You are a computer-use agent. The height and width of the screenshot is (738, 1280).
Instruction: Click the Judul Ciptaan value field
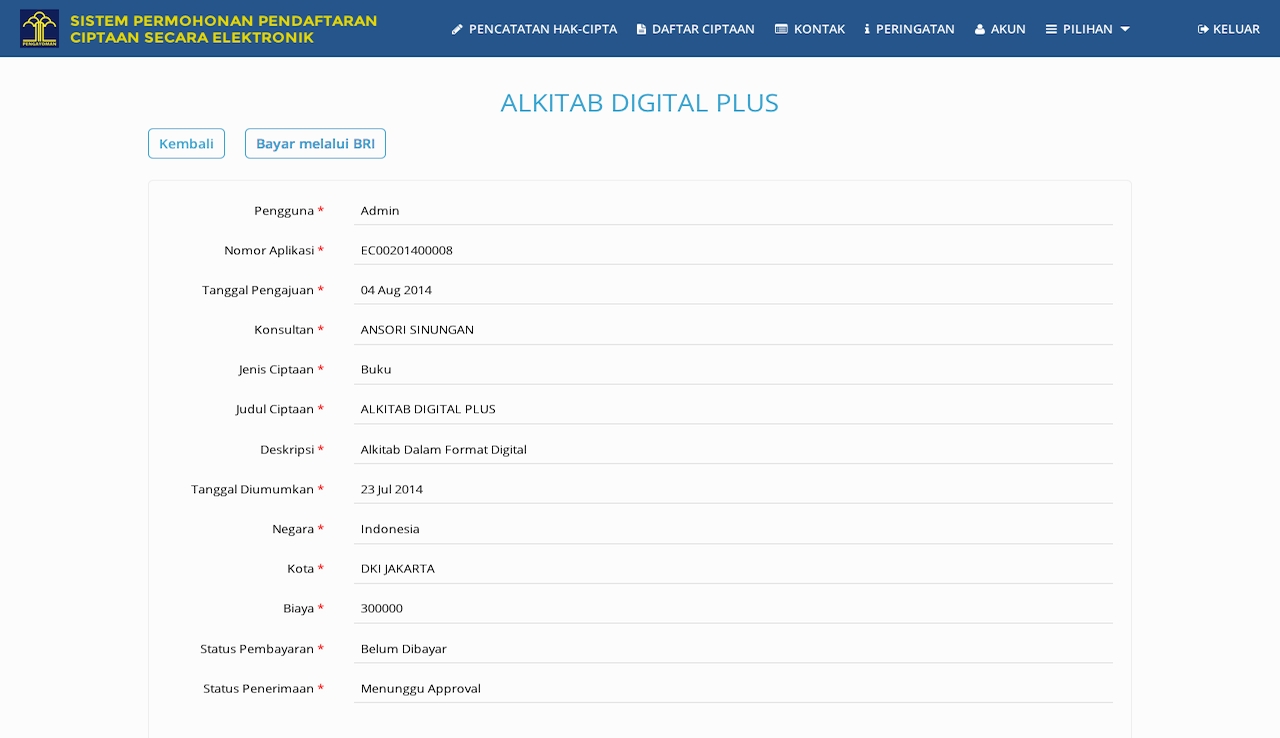[733, 409]
